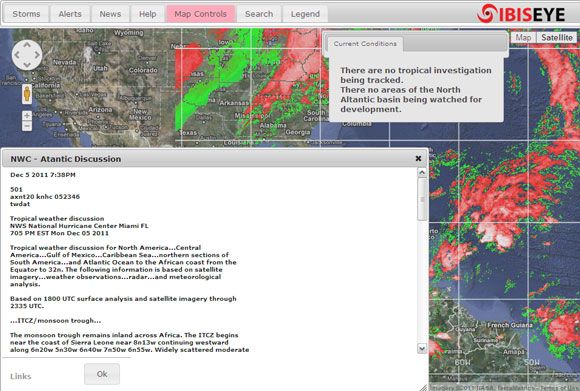
Task: Open the Storms menu
Action: [26, 14]
